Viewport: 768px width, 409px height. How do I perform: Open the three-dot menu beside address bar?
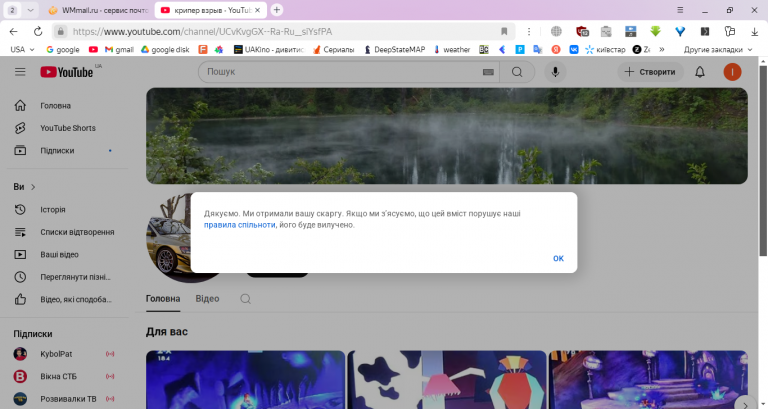[528, 31]
